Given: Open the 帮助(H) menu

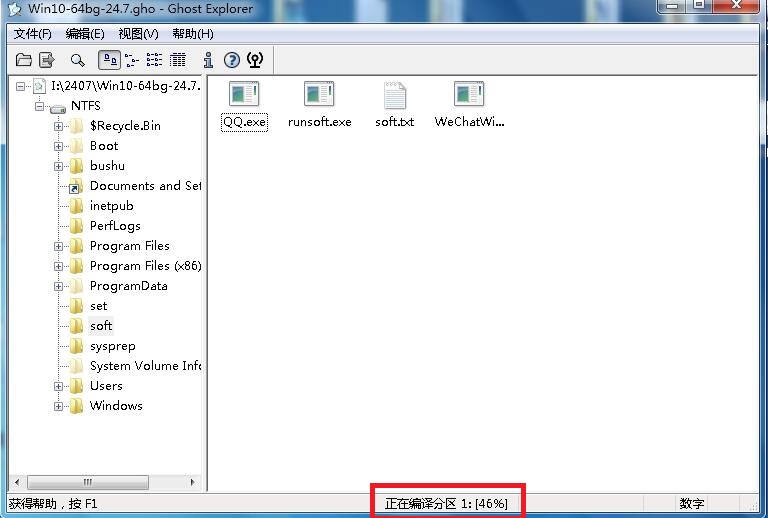Looking at the screenshot, I should click(193, 34).
